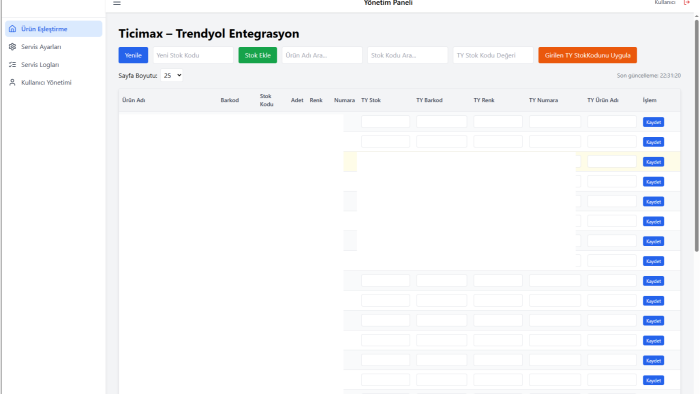Click Kaydet in the yellow highlighted row

653,162
